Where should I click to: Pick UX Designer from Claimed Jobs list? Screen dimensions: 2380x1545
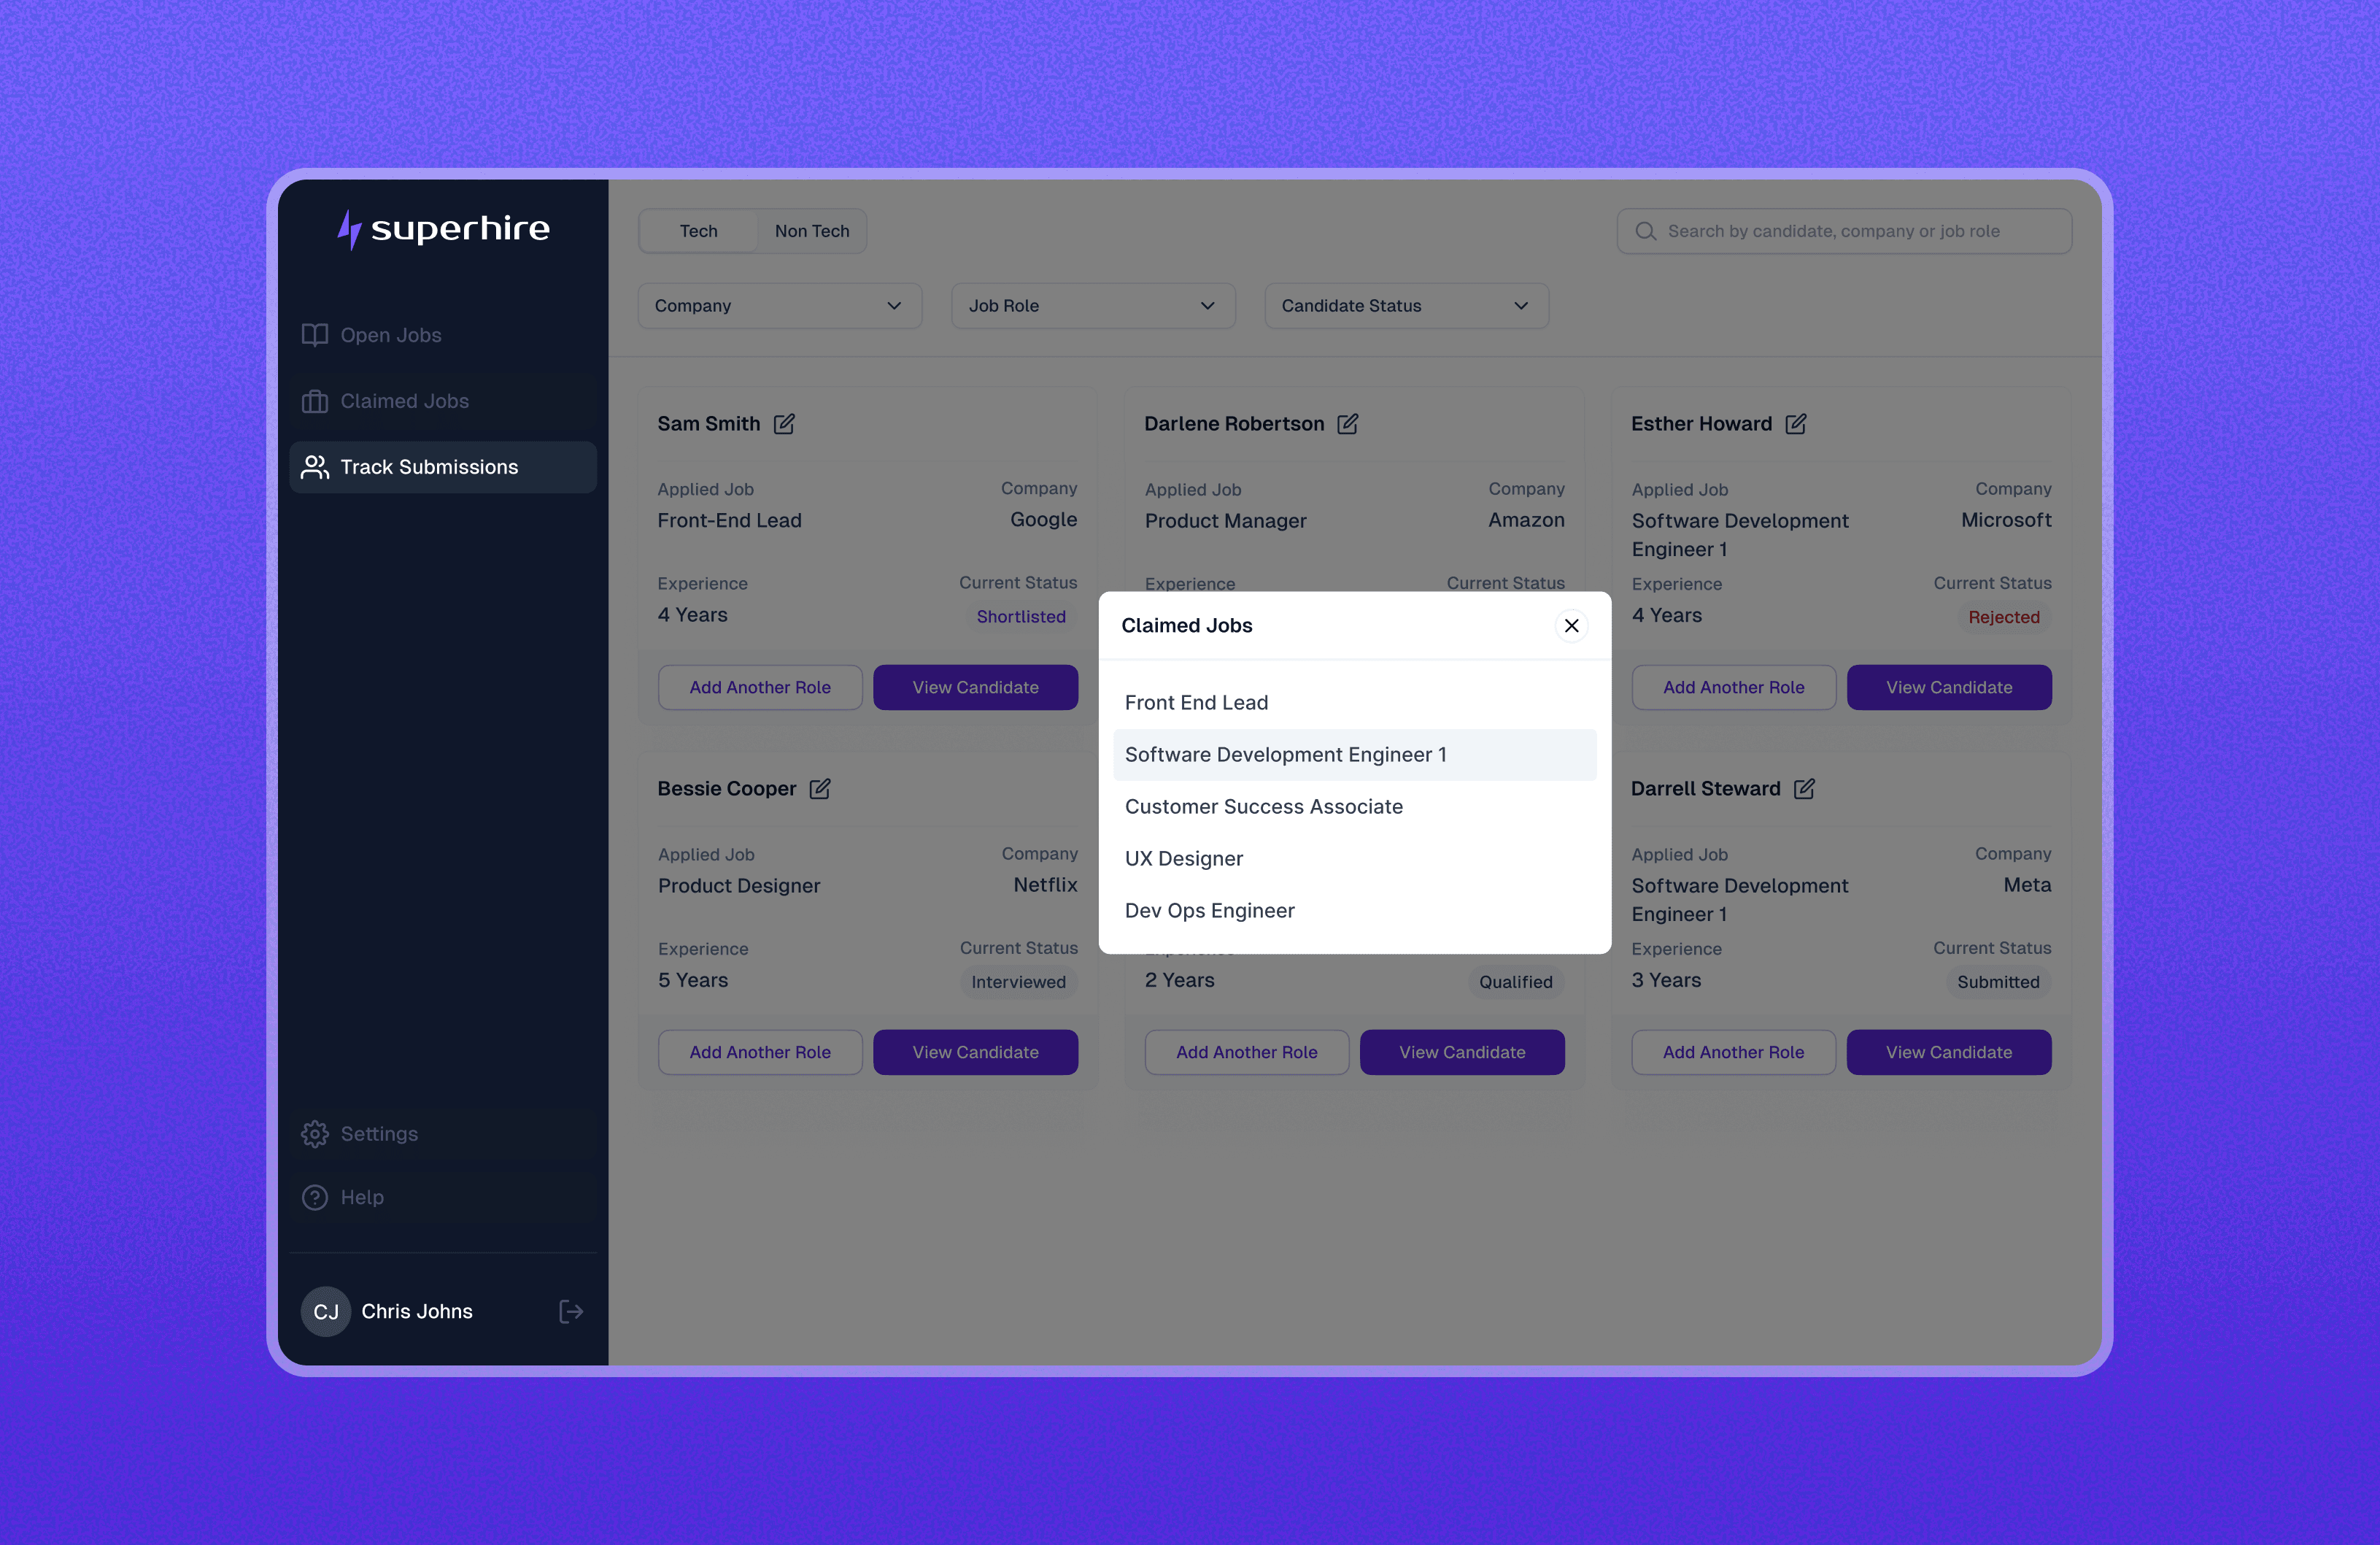(x=1183, y=859)
